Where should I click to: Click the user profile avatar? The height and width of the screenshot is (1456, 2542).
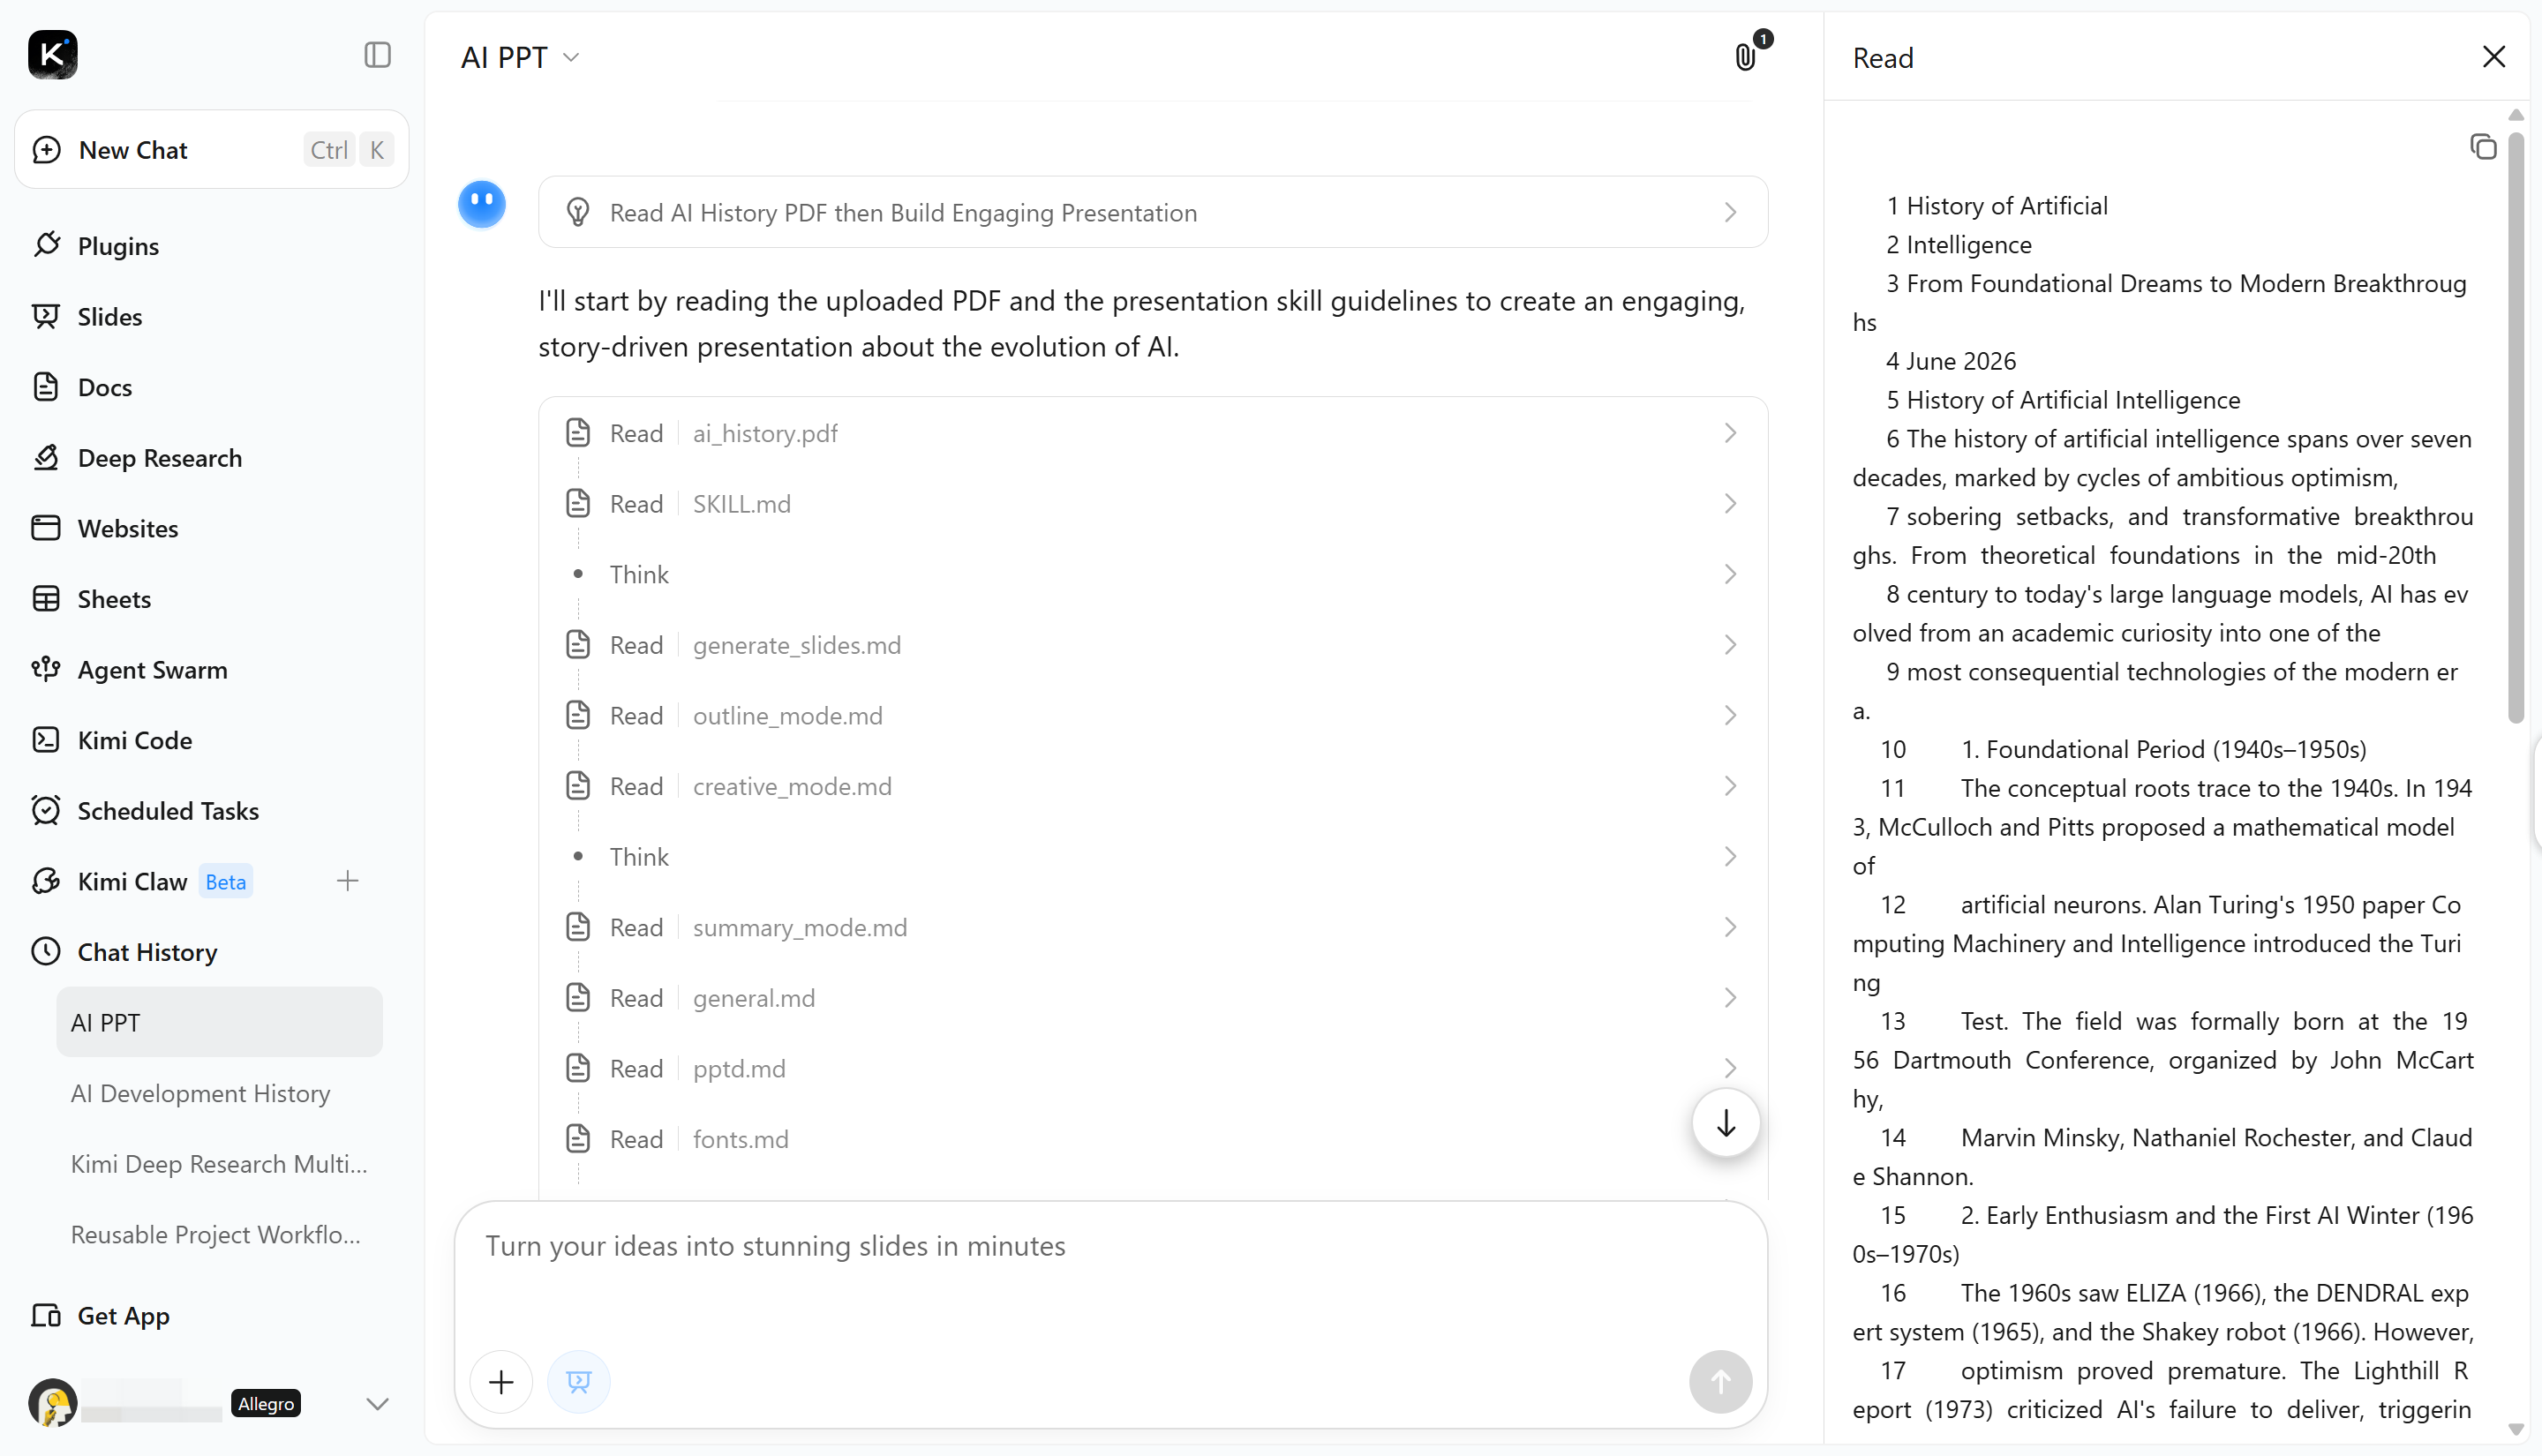click(53, 1404)
